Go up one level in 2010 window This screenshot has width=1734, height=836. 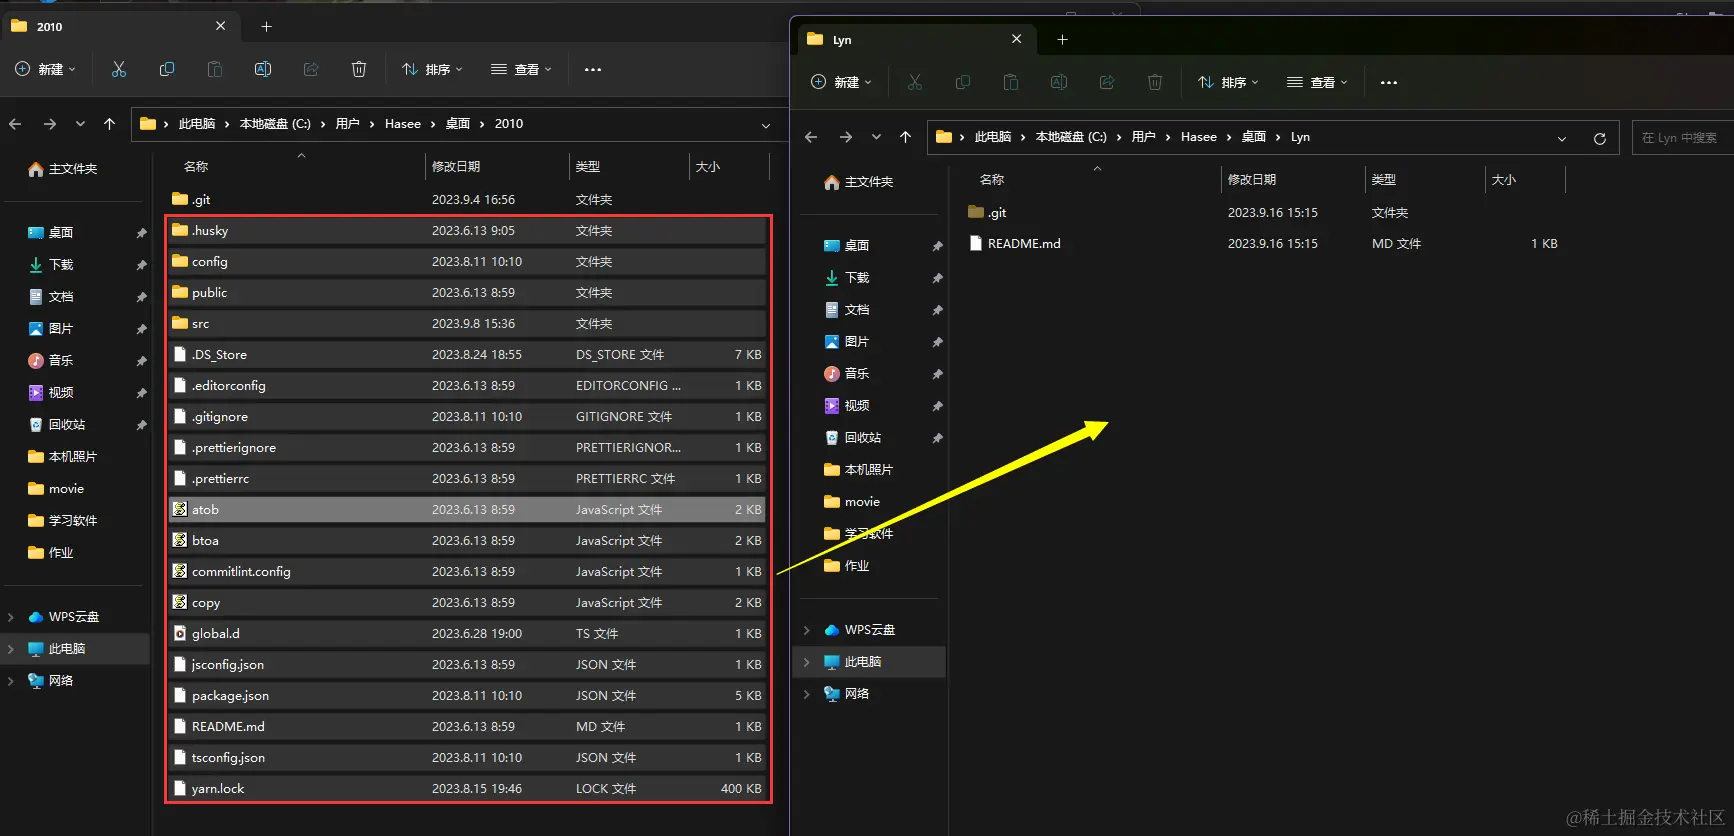109,124
